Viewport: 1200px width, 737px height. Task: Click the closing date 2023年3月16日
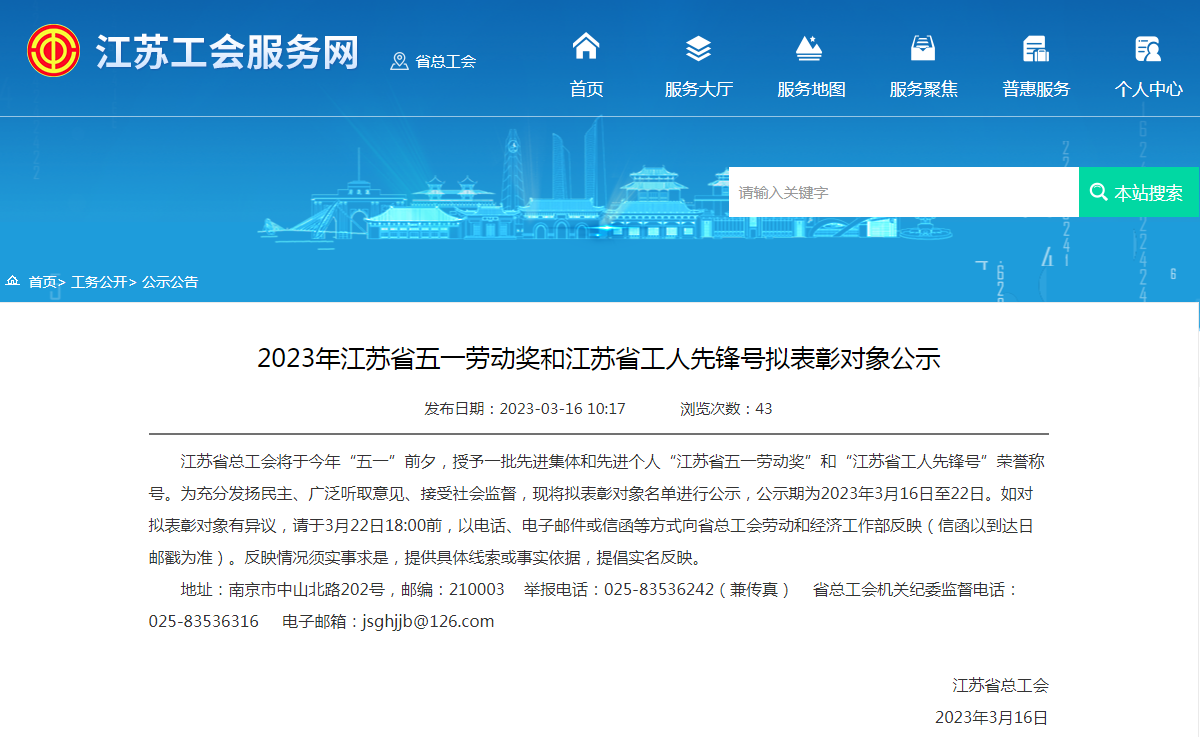pos(992,717)
